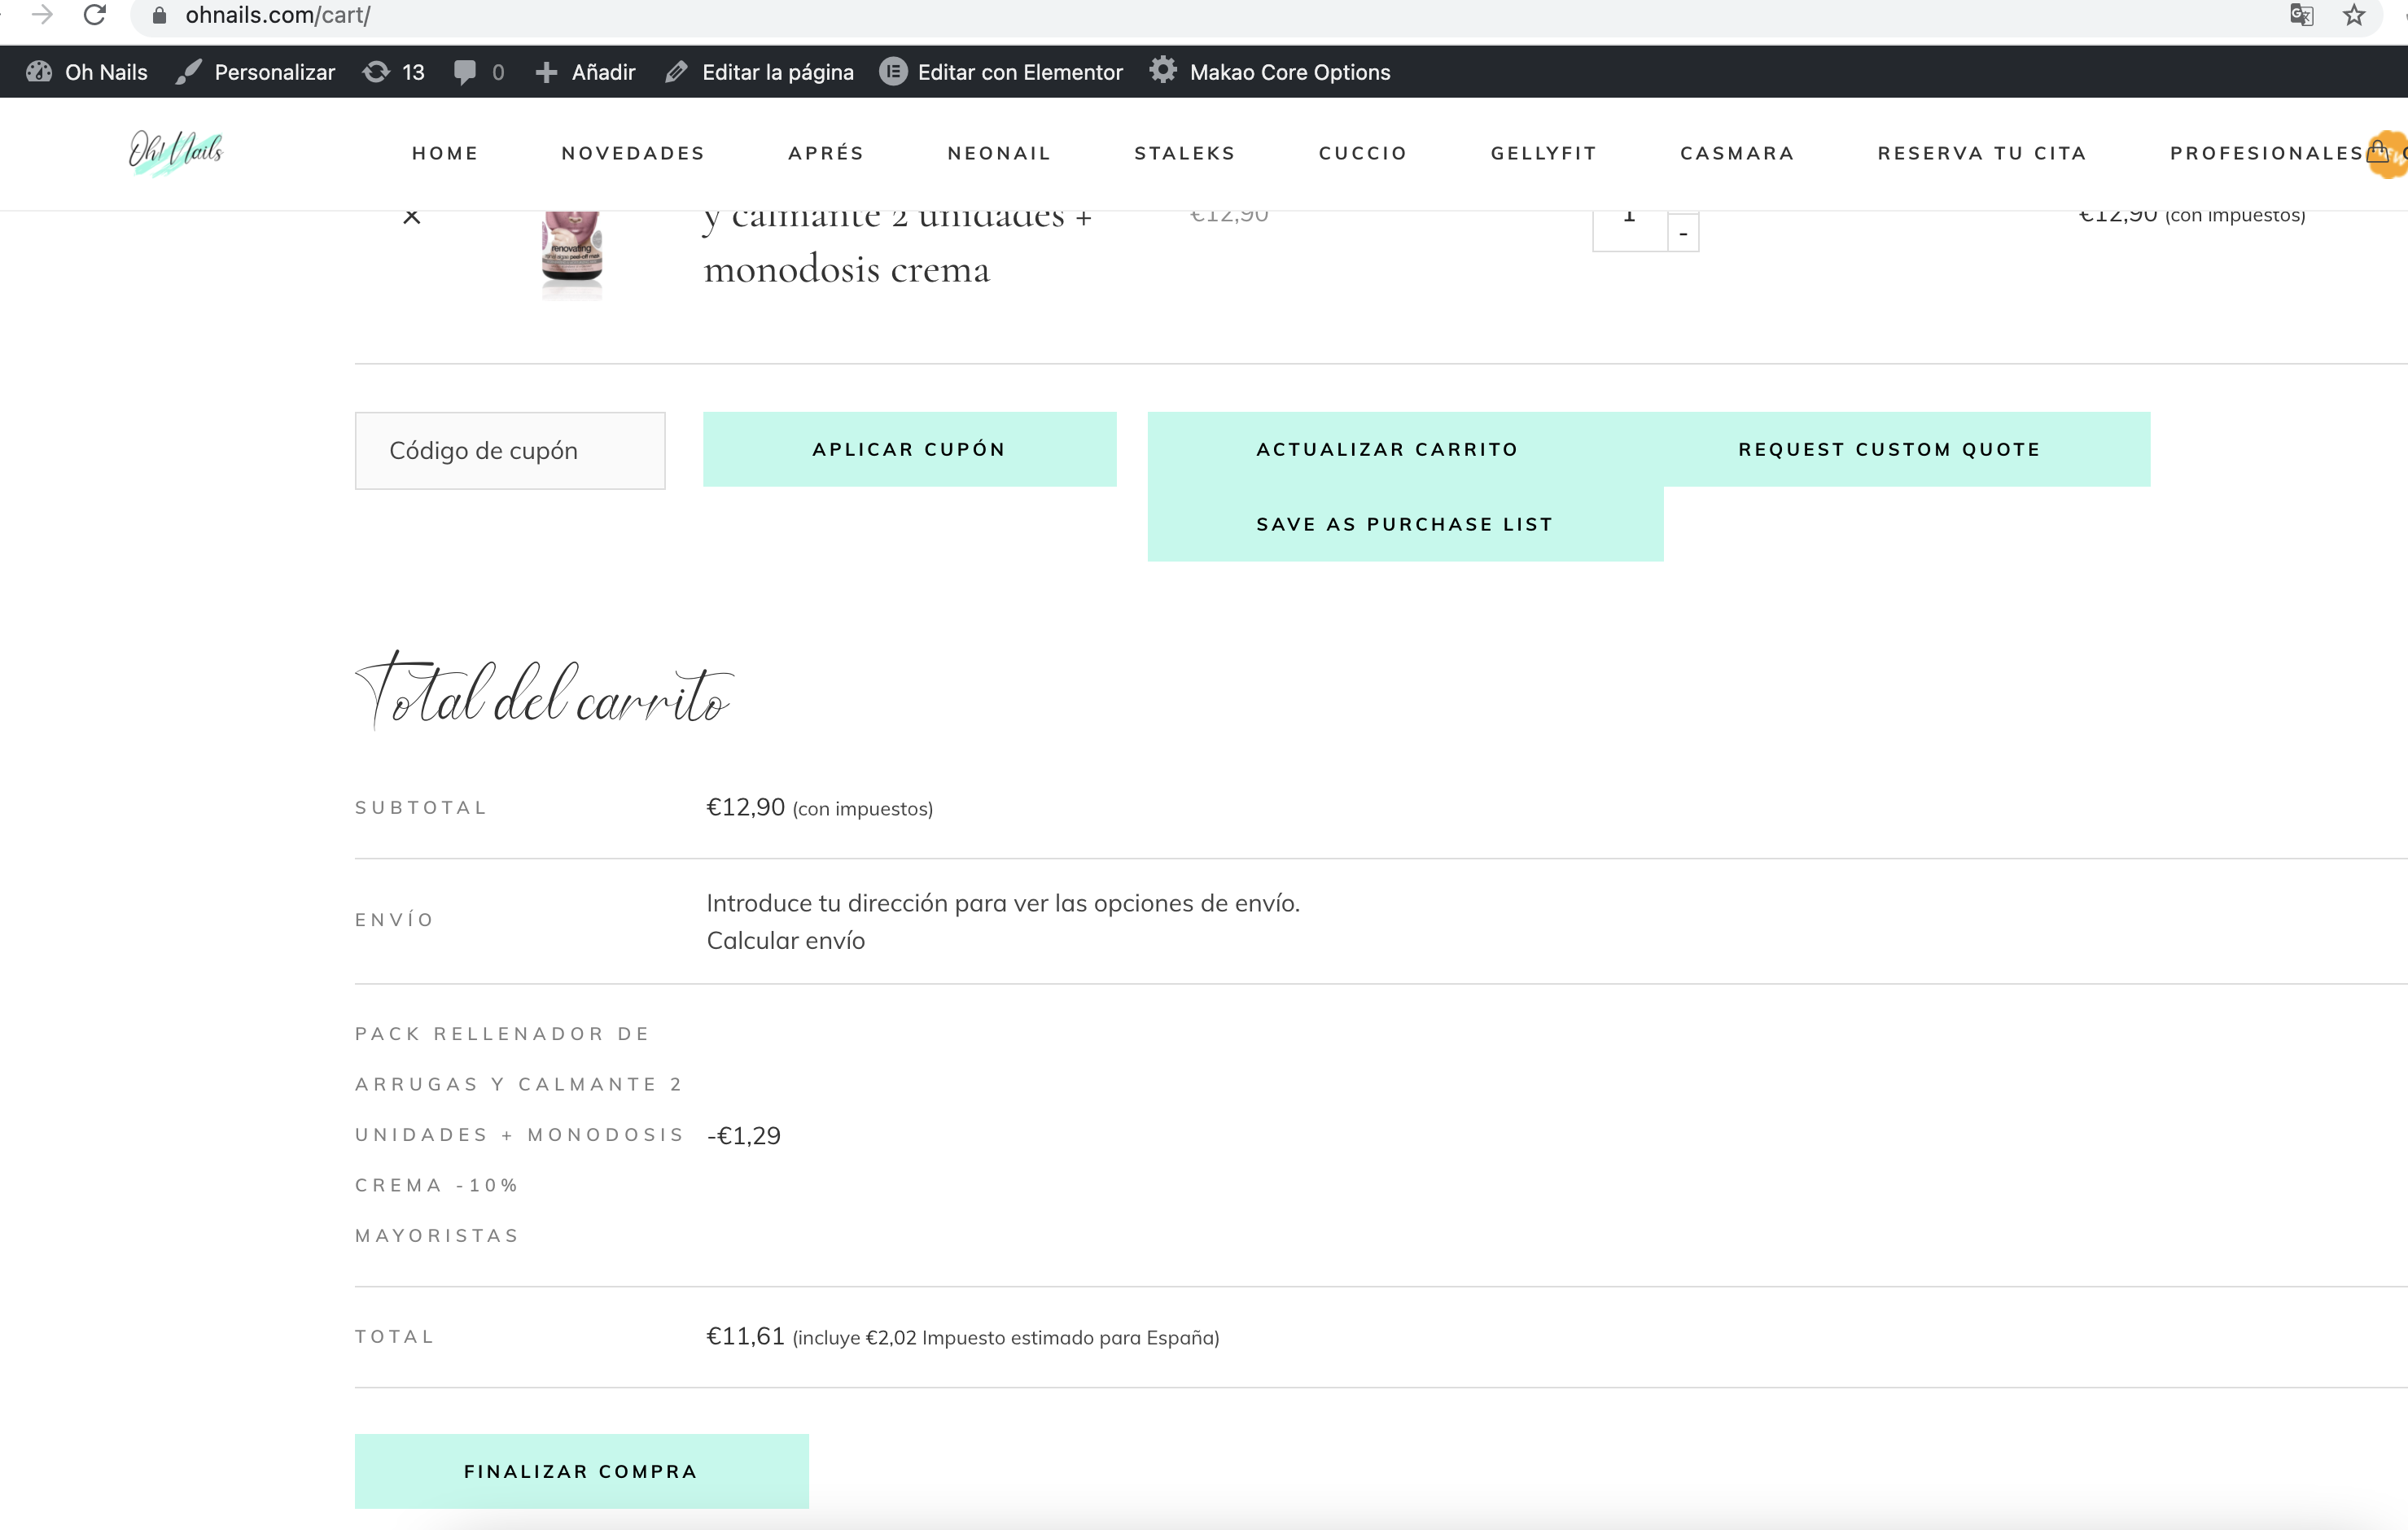The width and height of the screenshot is (2408, 1530).
Task: Open the CASMARA menu item
Action: (x=1738, y=153)
